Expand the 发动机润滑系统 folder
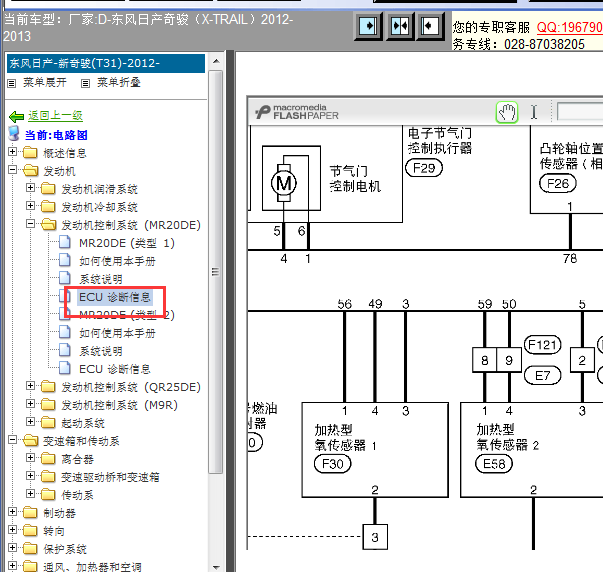Viewport: 603px width, 572px height. click(x=30, y=188)
